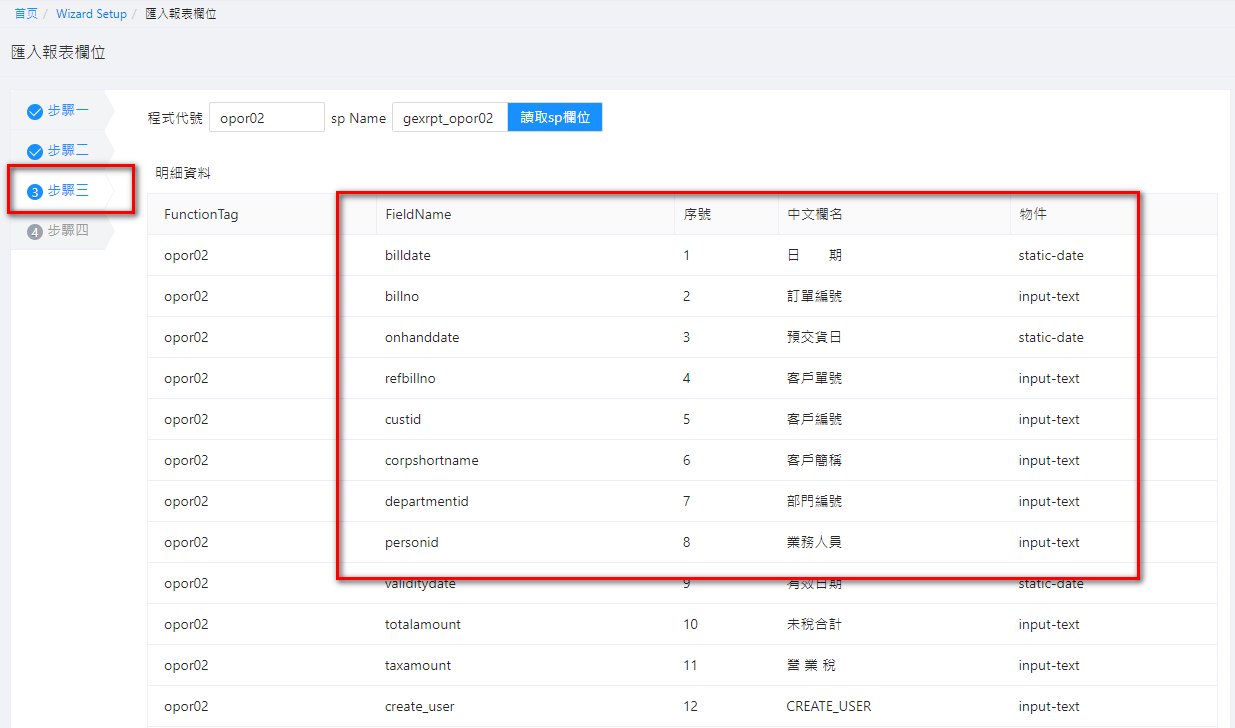Open the Wizard Setup breadcrumb link
Screen dimensions: 1235x728
(x=91, y=14)
